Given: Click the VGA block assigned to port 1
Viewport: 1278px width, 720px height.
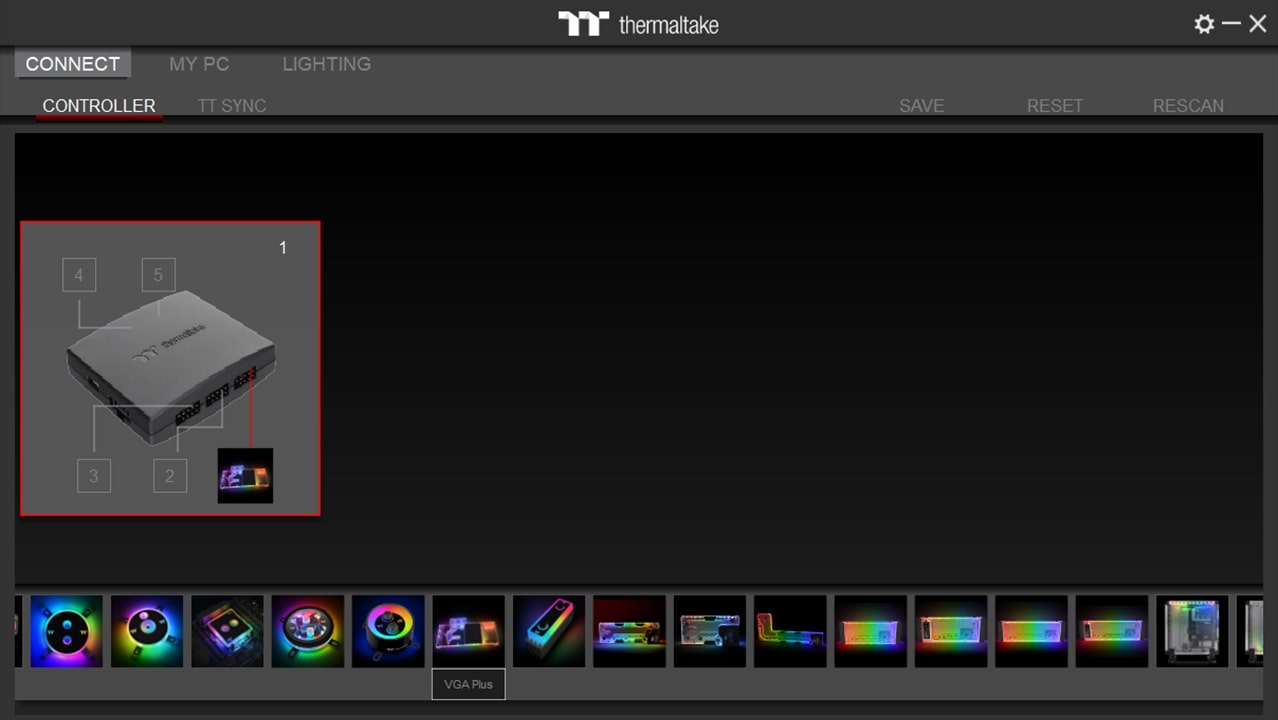Looking at the screenshot, I should pos(245,475).
